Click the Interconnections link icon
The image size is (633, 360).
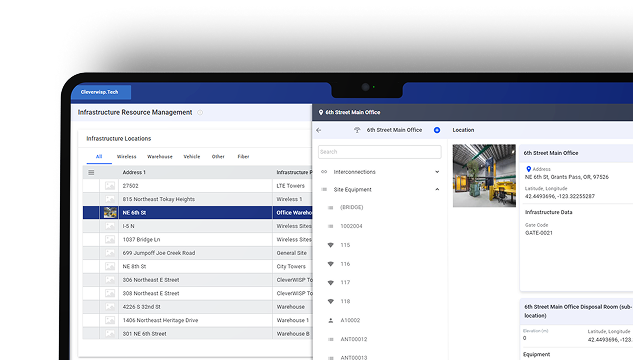coord(324,172)
